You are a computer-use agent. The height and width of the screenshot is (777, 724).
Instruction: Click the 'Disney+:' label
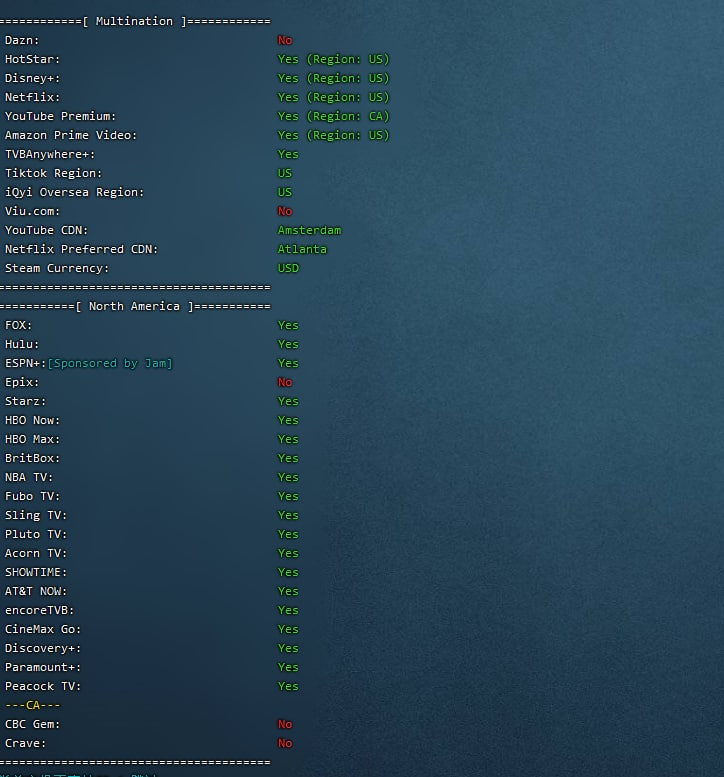click(32, 78)
